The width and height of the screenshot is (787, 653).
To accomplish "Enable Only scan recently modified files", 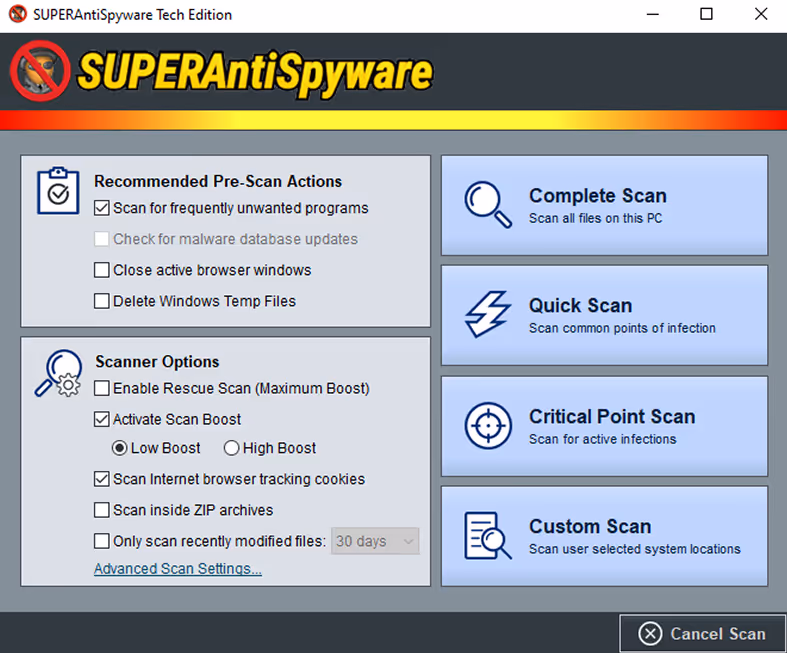I will click(x=101, y=541).
